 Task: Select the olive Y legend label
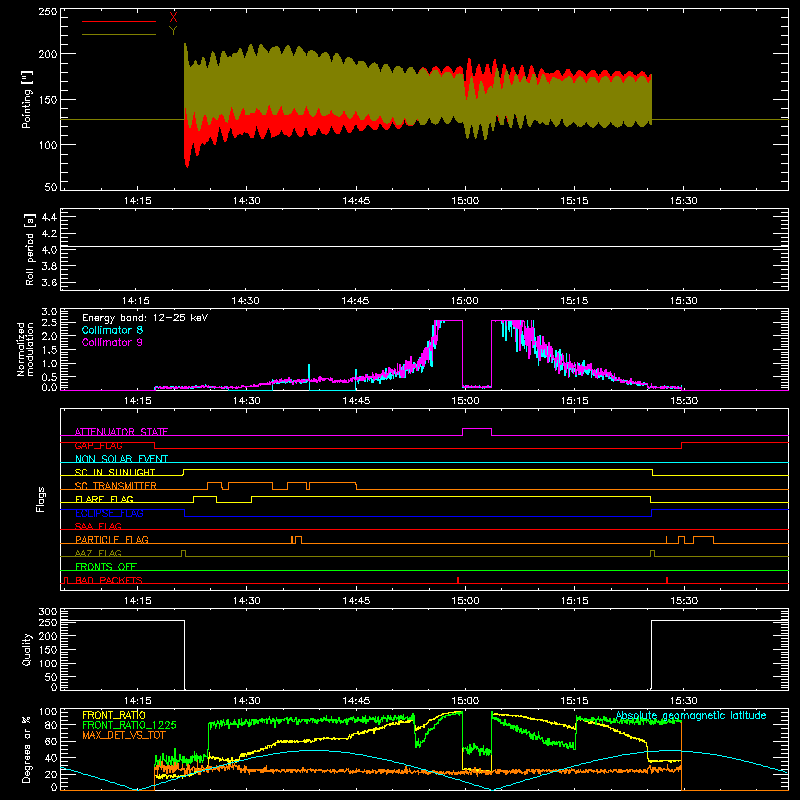pyautogui.click(x=173, y=31)
